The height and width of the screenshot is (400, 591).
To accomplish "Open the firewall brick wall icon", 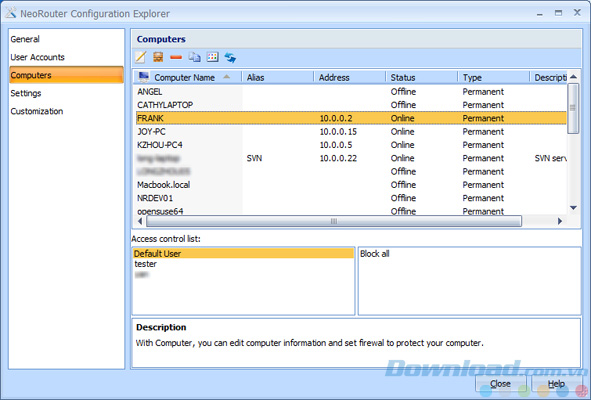I will [x=158, y=57].
